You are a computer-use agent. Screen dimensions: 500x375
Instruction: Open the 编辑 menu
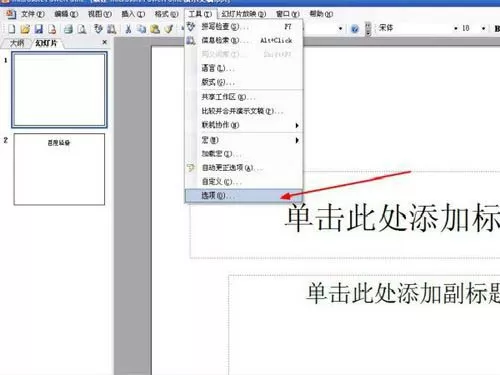[x=66, y=14]
